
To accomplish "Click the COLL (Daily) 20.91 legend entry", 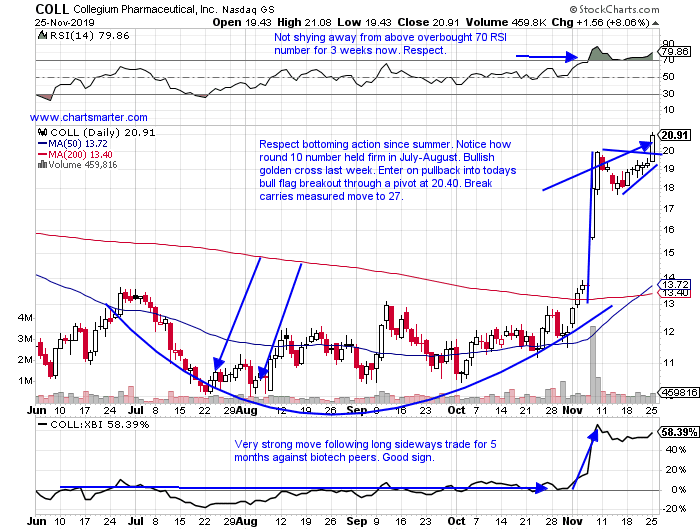I will pos(103,133).
